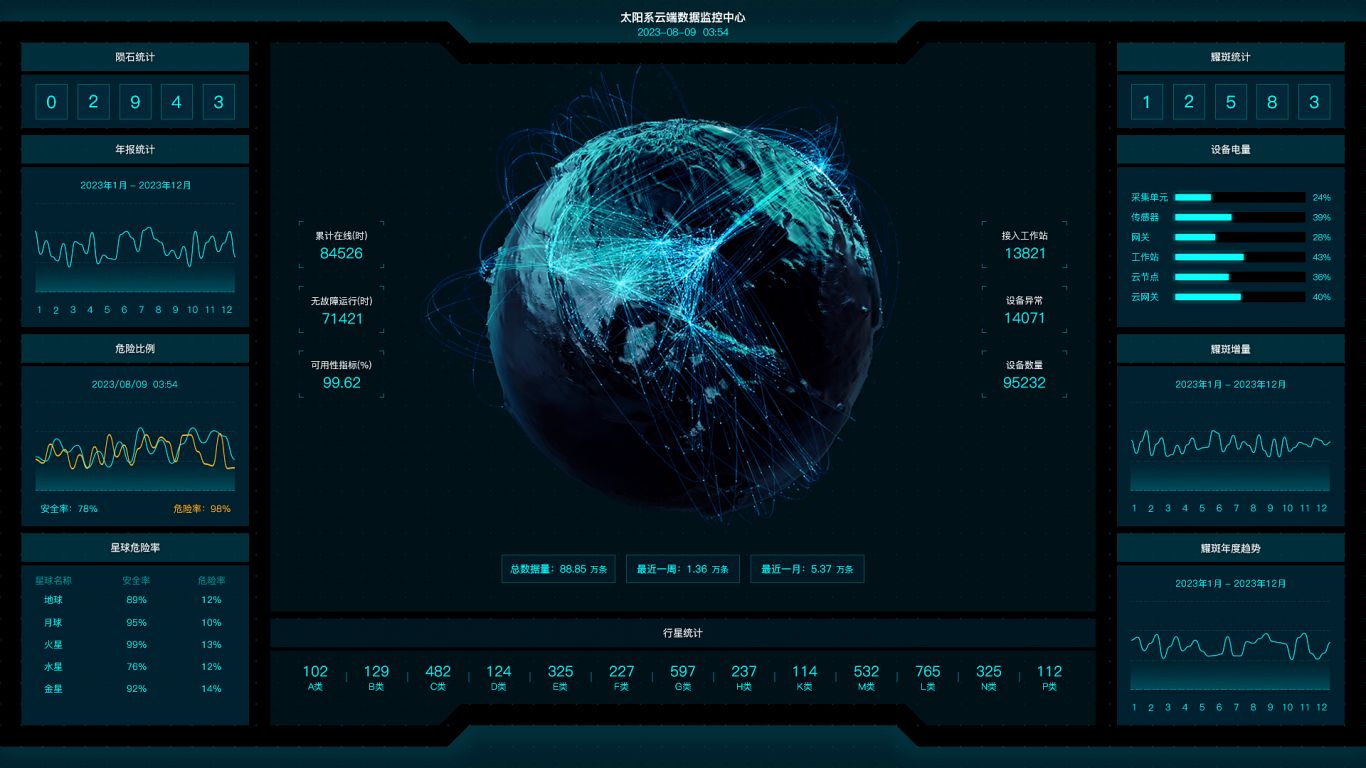The image size is (1366, 768).
Task: Click the 安全率: 78% legend label
Action: 69,509
